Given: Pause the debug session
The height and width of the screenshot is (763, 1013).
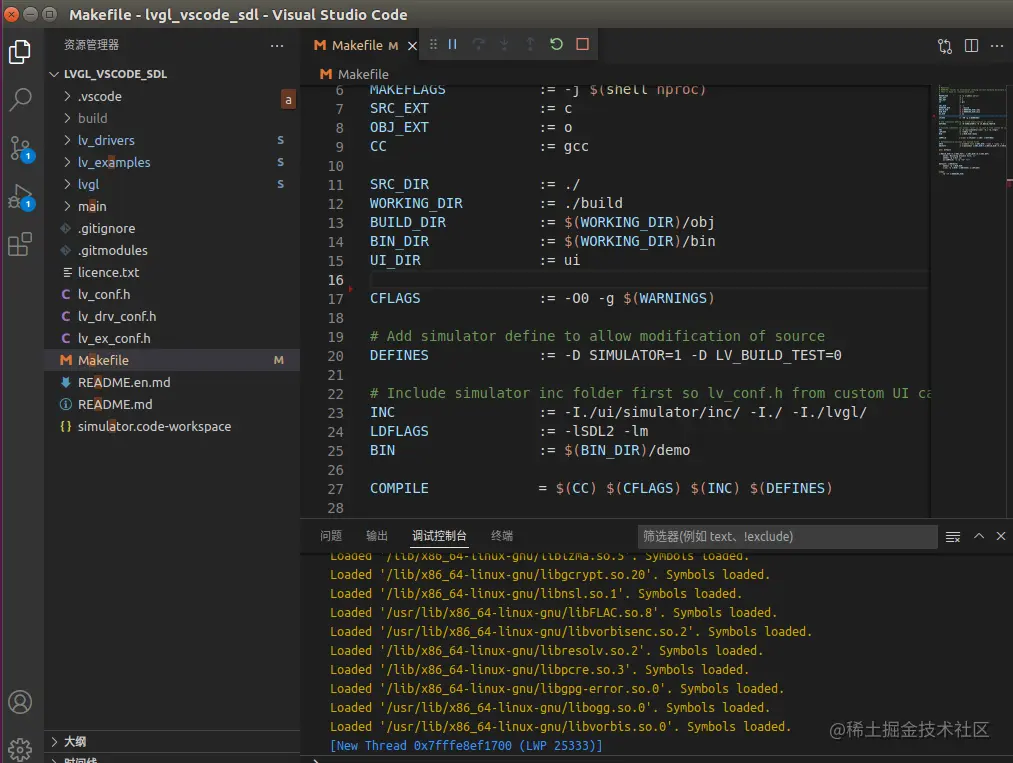Looking at the screenshot, I should tap(453, 45).
